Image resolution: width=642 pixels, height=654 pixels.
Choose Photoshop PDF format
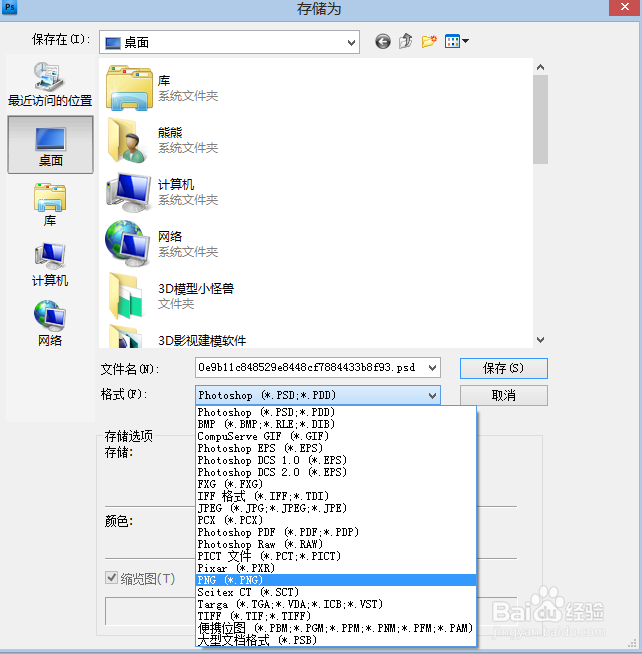(x=336, y=532)
